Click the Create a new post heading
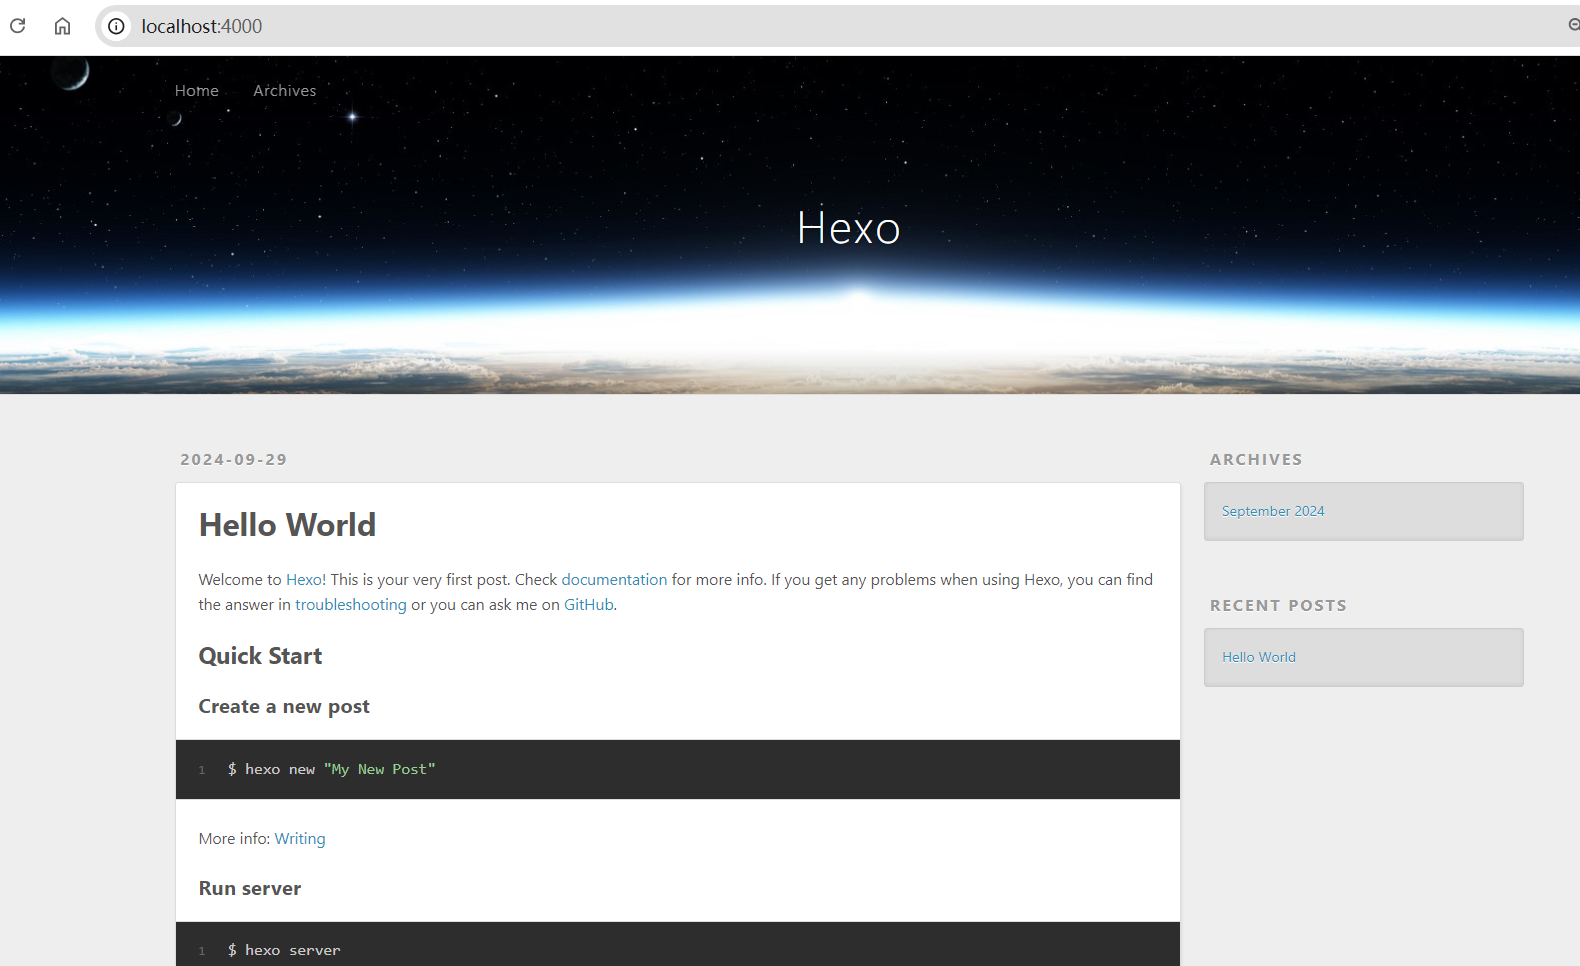Image resolution: width=1580 pixels, height=966 pixels. (x=284, y=707)
